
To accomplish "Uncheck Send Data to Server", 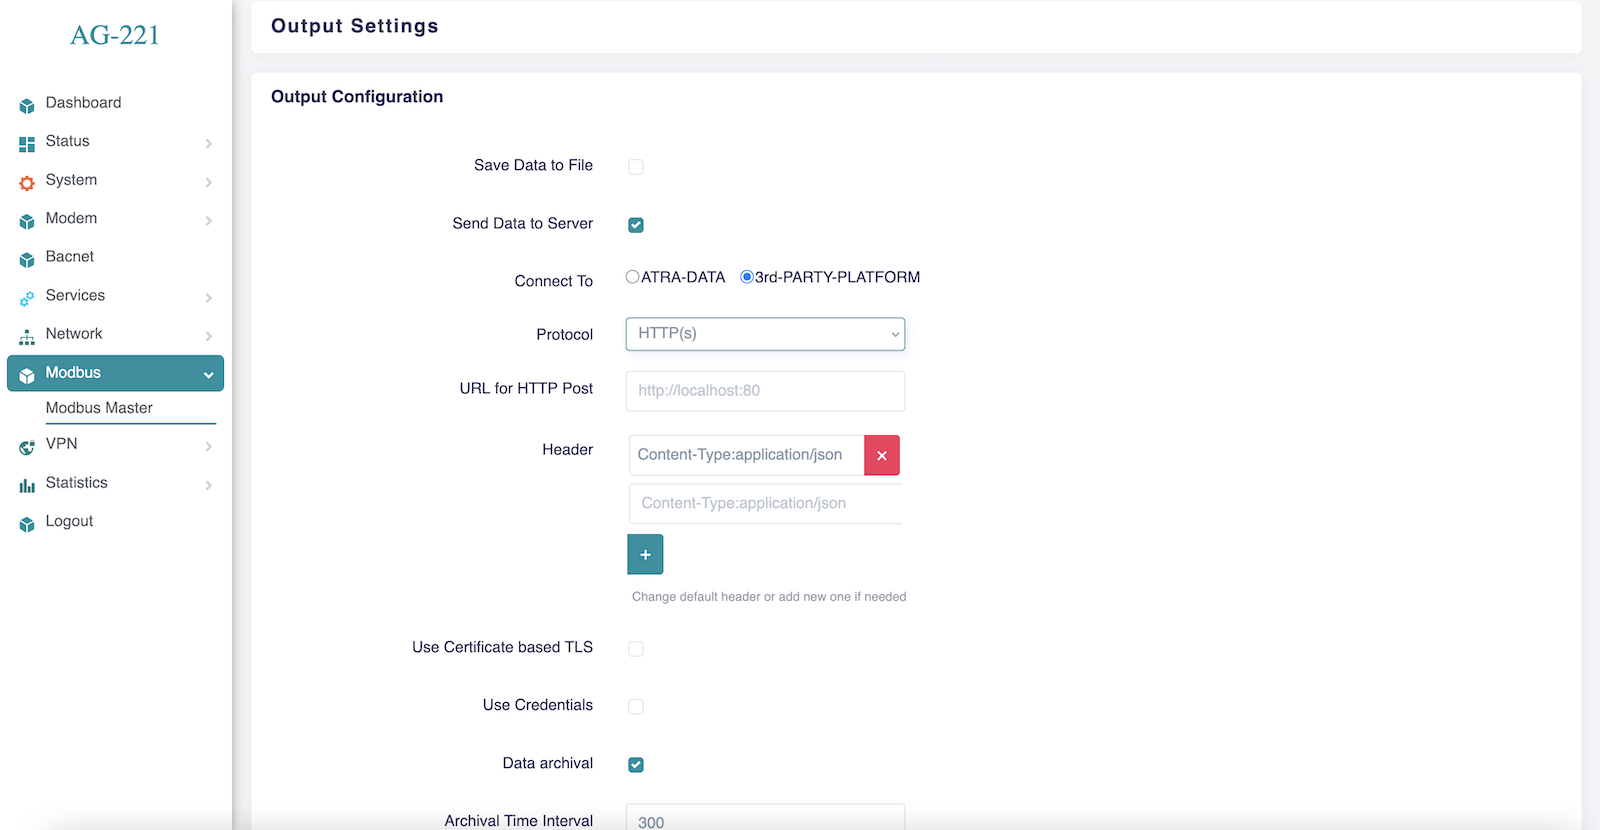I will click(636, 225).
